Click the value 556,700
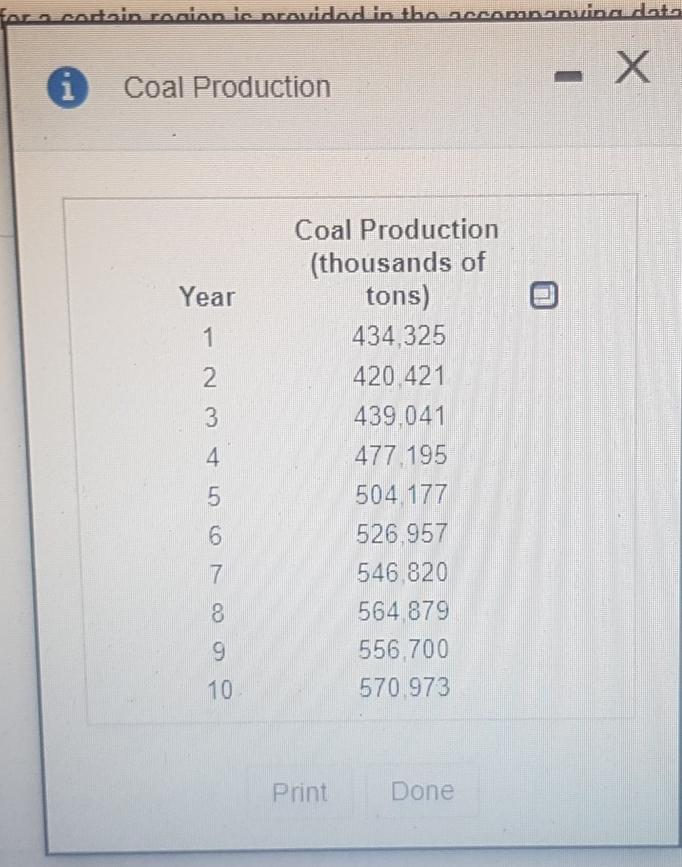The width and height of the screenshot is (682, 867). [x=404, y=649]
